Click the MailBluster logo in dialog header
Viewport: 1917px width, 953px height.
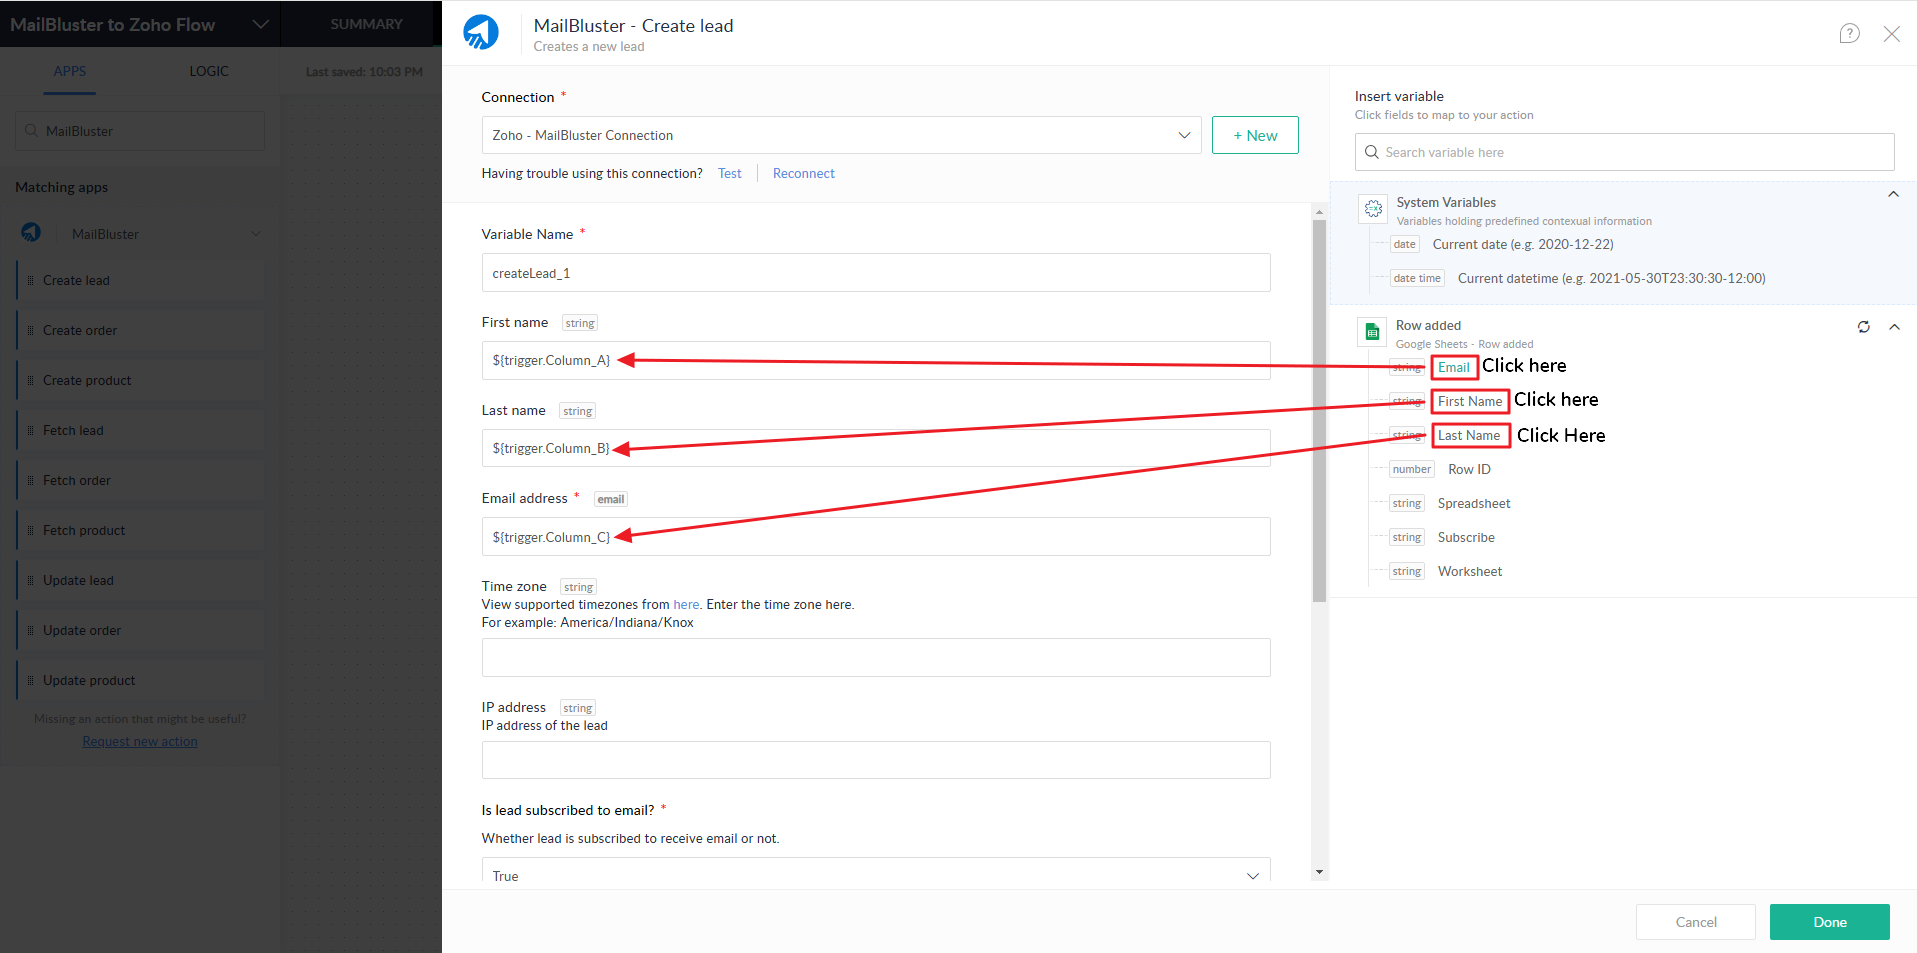[x=481, y=33]
